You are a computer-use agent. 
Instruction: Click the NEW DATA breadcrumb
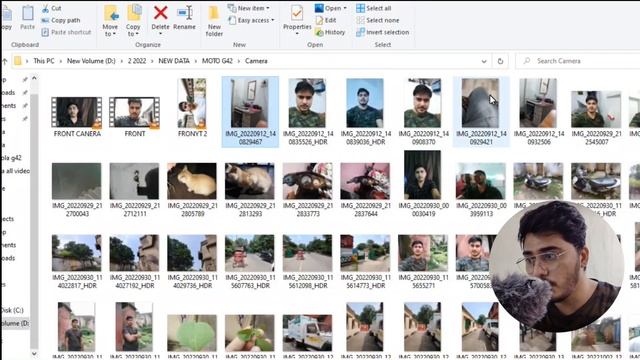point(174,61)
